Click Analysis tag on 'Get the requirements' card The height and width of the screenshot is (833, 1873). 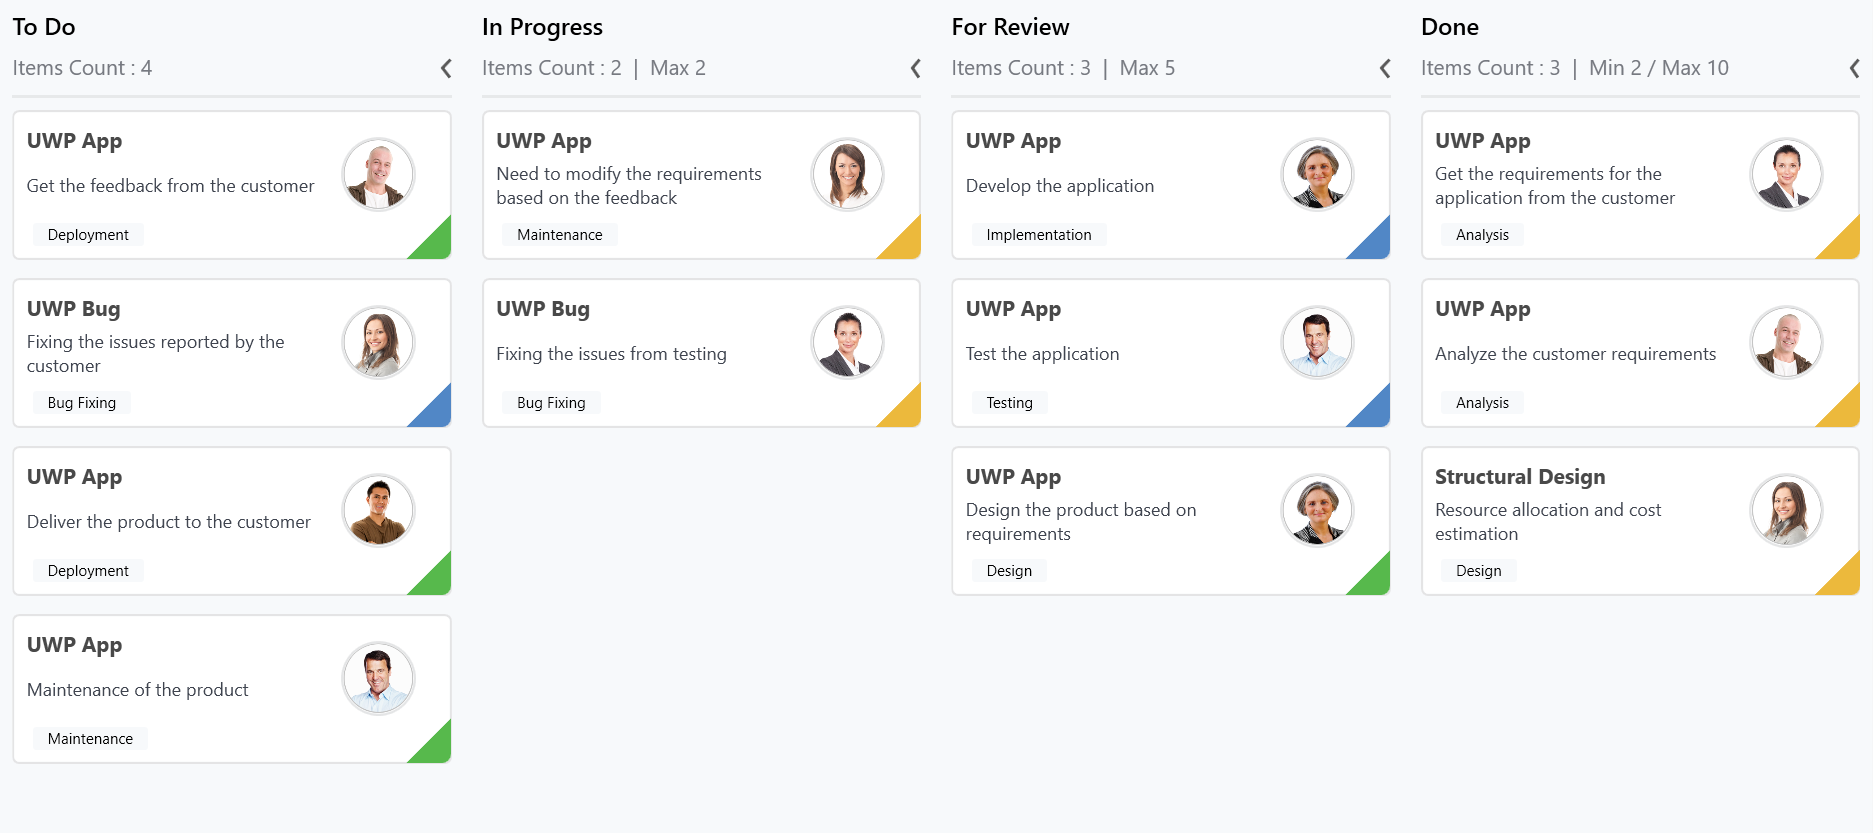point(1482,235)
